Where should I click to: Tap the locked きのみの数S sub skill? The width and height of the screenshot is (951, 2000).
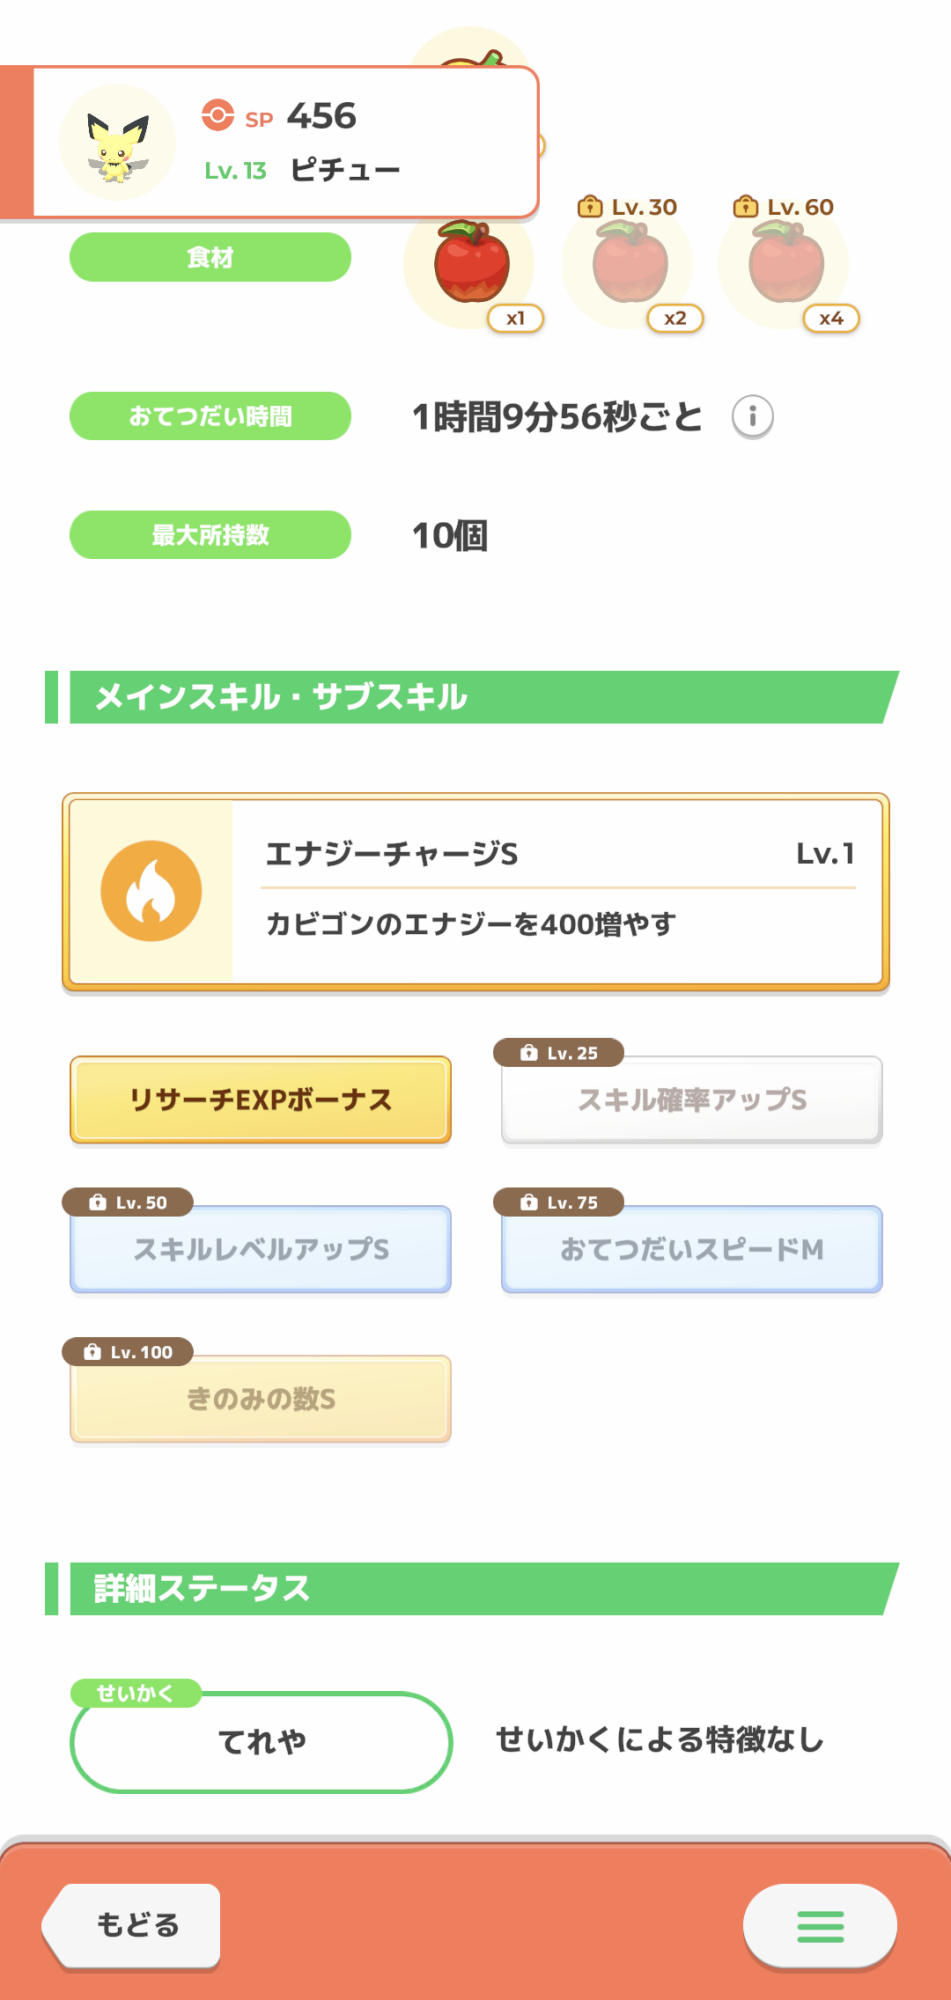click(x=261, y=1399)
